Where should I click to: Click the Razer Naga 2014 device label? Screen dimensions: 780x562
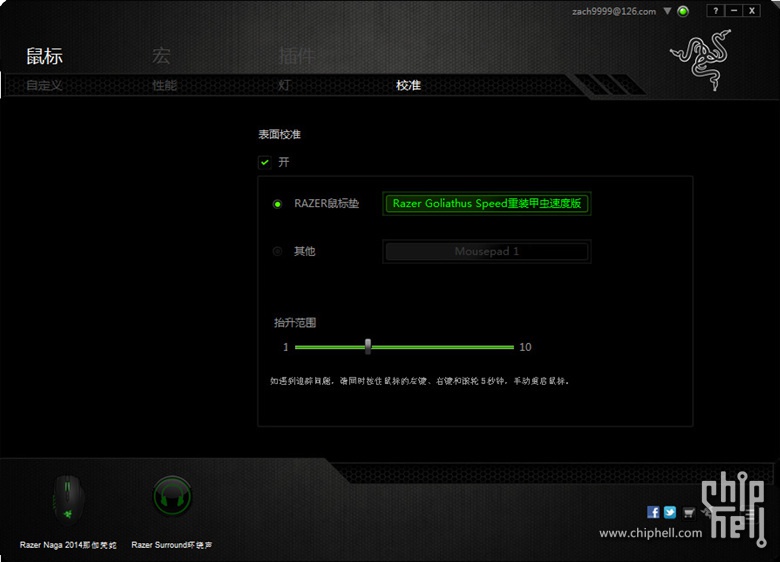pos(68,545)
